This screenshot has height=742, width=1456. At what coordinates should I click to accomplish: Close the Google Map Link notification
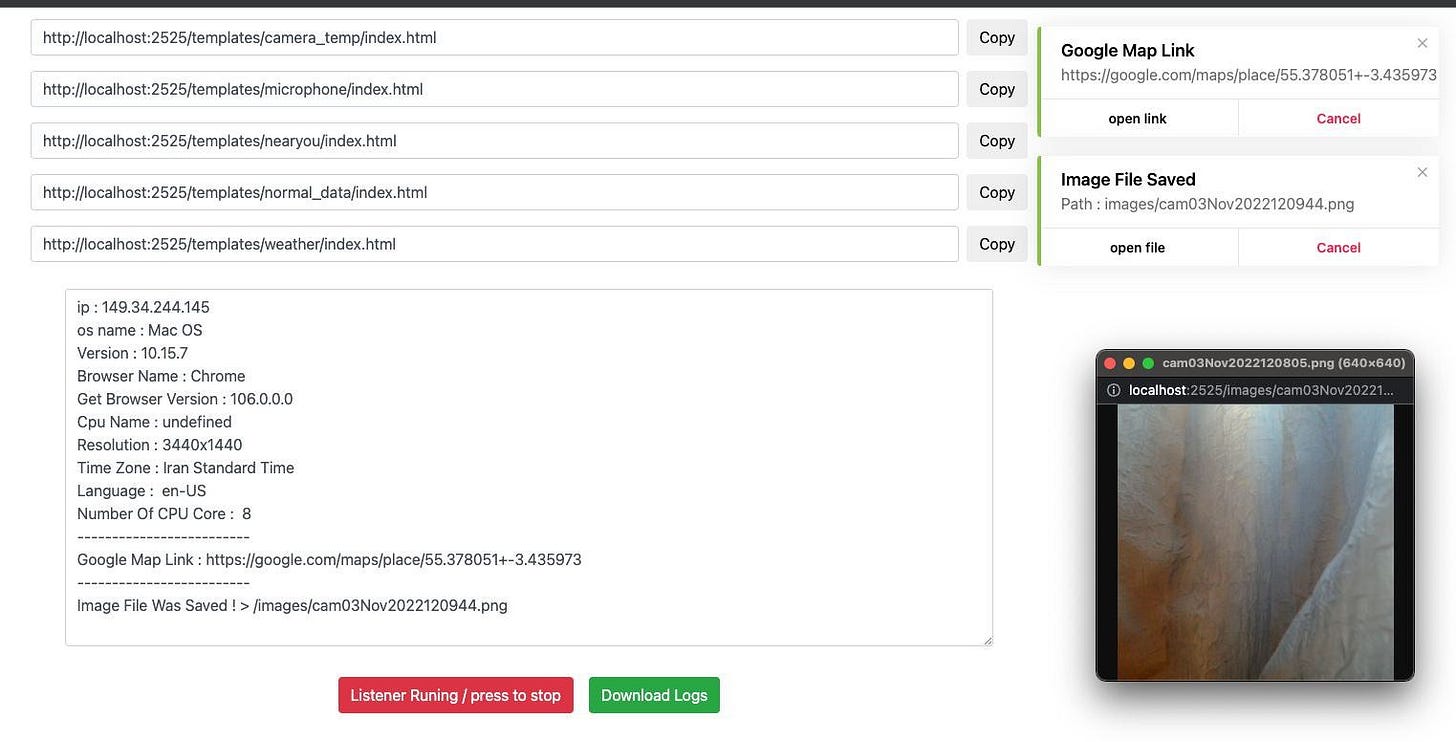pos(1422,43)
